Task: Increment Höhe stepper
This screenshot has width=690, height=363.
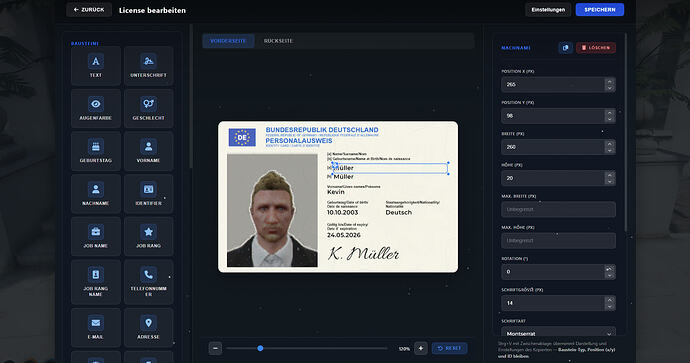Action: click(x=609, y=175)
